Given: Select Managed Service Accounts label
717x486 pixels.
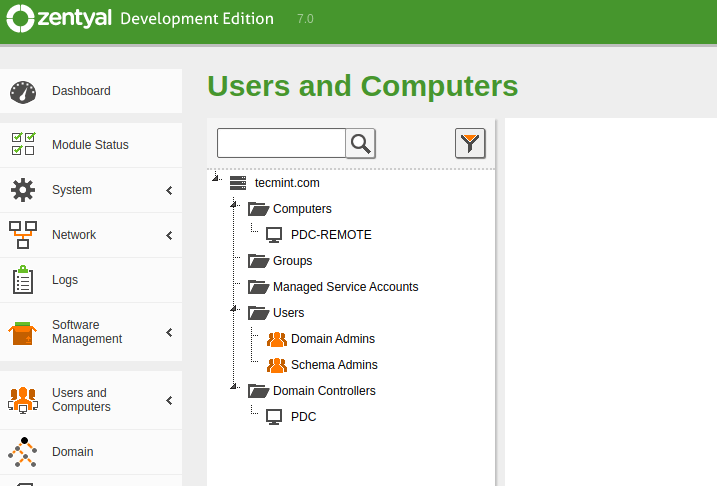Looking at the screenshot, I should (x=346, y=287).
